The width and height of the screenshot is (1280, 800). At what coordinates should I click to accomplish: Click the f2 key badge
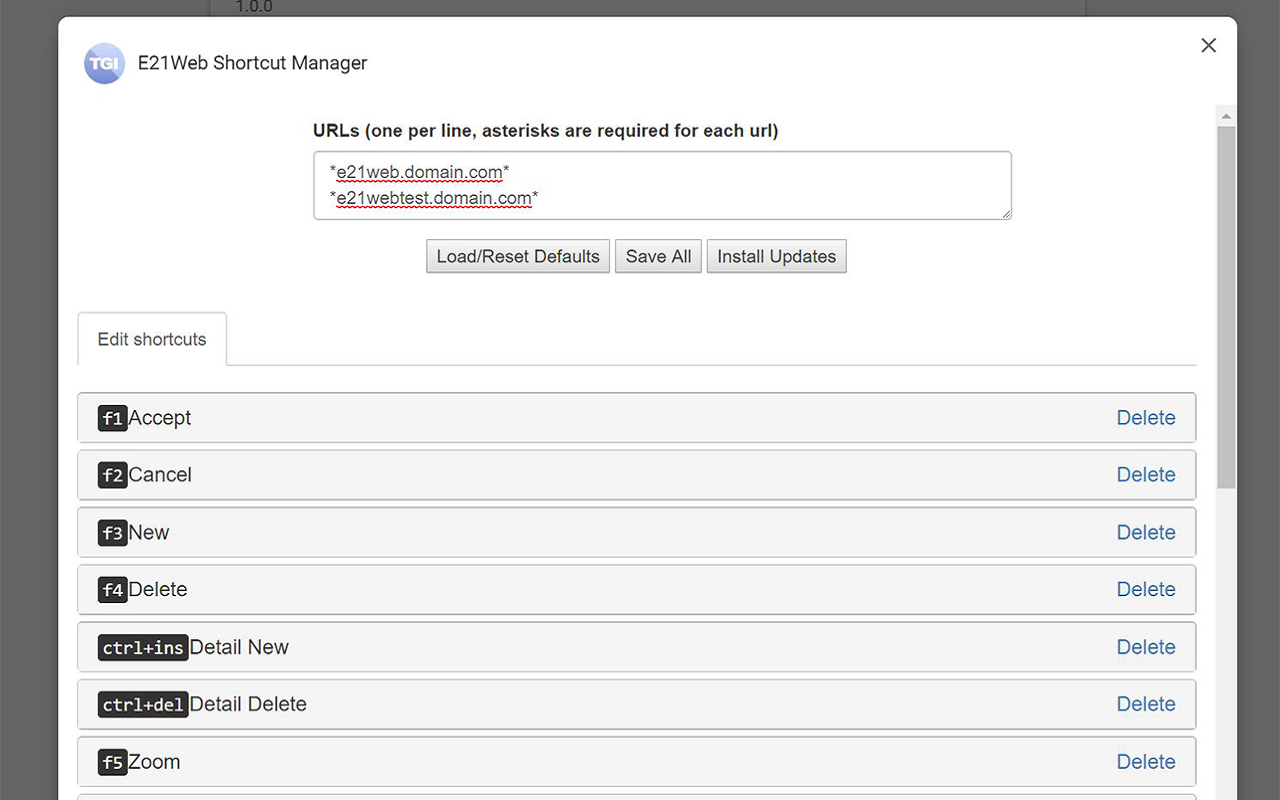pyautogui.click(x=113, y=475)
